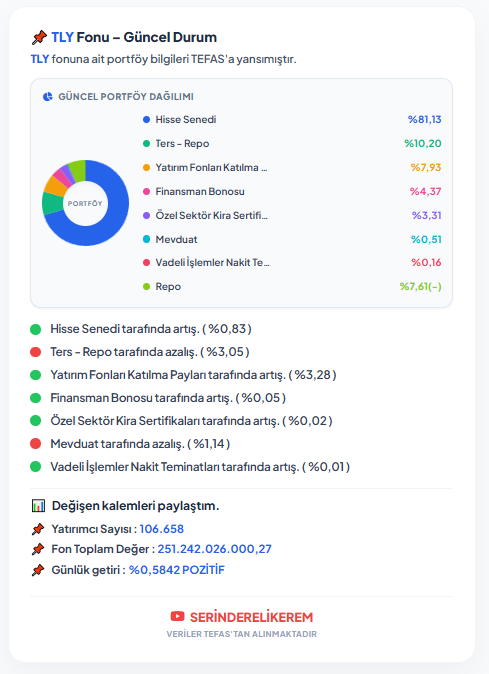Image resolution: width=489 pixels, height=674 pixels.
Task: Click the green dot before Hisse Senedi tarafında artış
Action: 36,330
